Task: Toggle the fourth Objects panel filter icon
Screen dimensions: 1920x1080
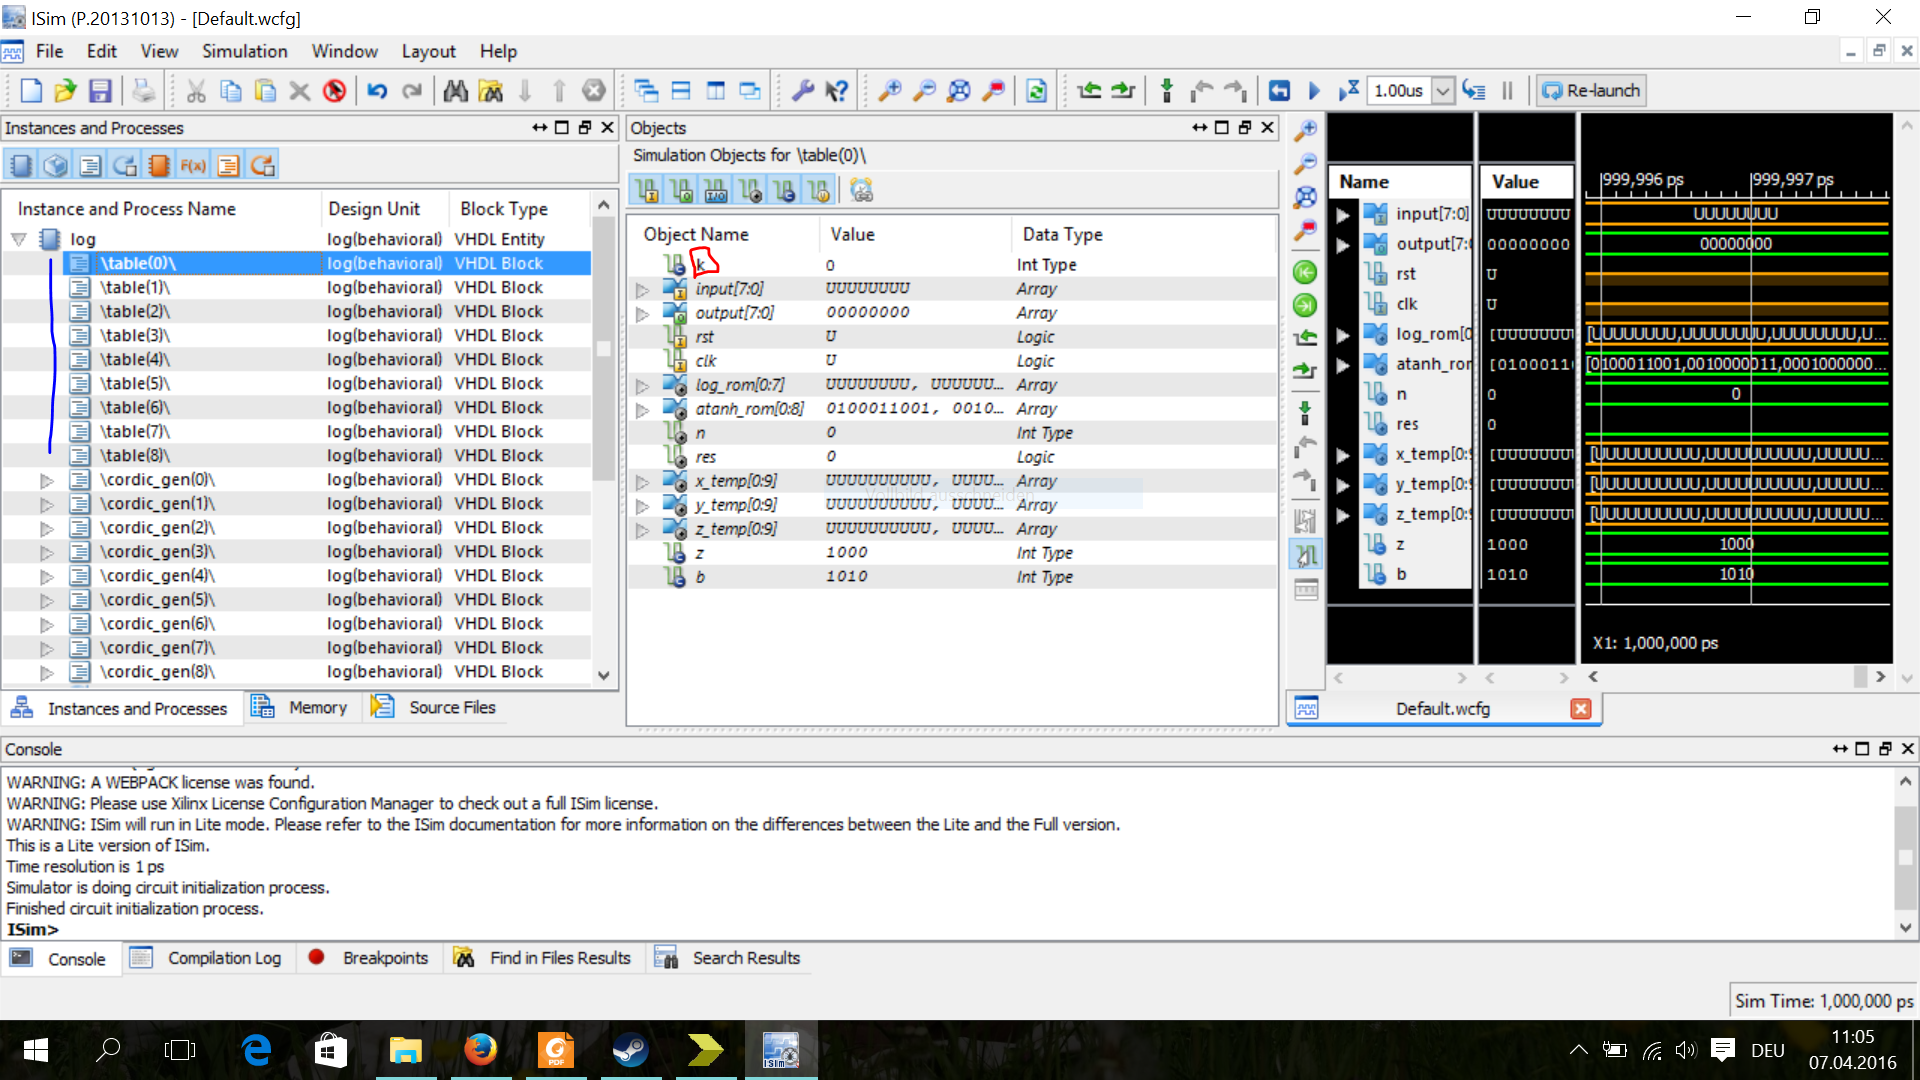Action: pyautogui.click(x=750, y=190)
